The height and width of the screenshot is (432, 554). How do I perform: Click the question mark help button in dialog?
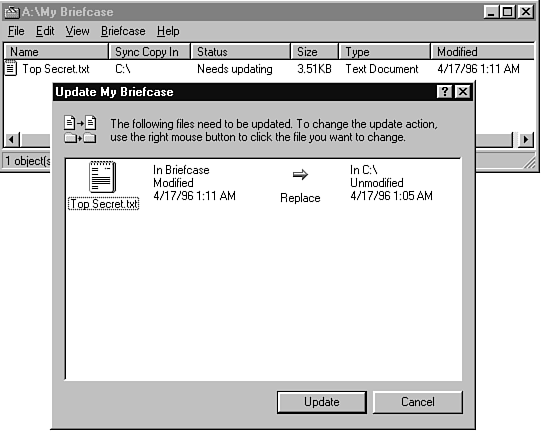click(444, 92)
